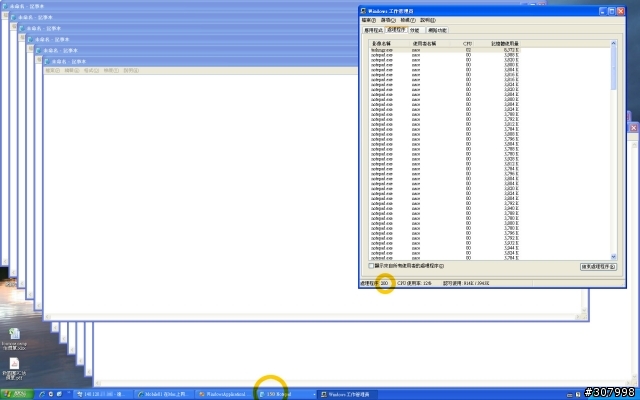The width and height of the screenshot is (640, 400).
Task: Sort processes by CPU column header
Action: pos(462,43)
